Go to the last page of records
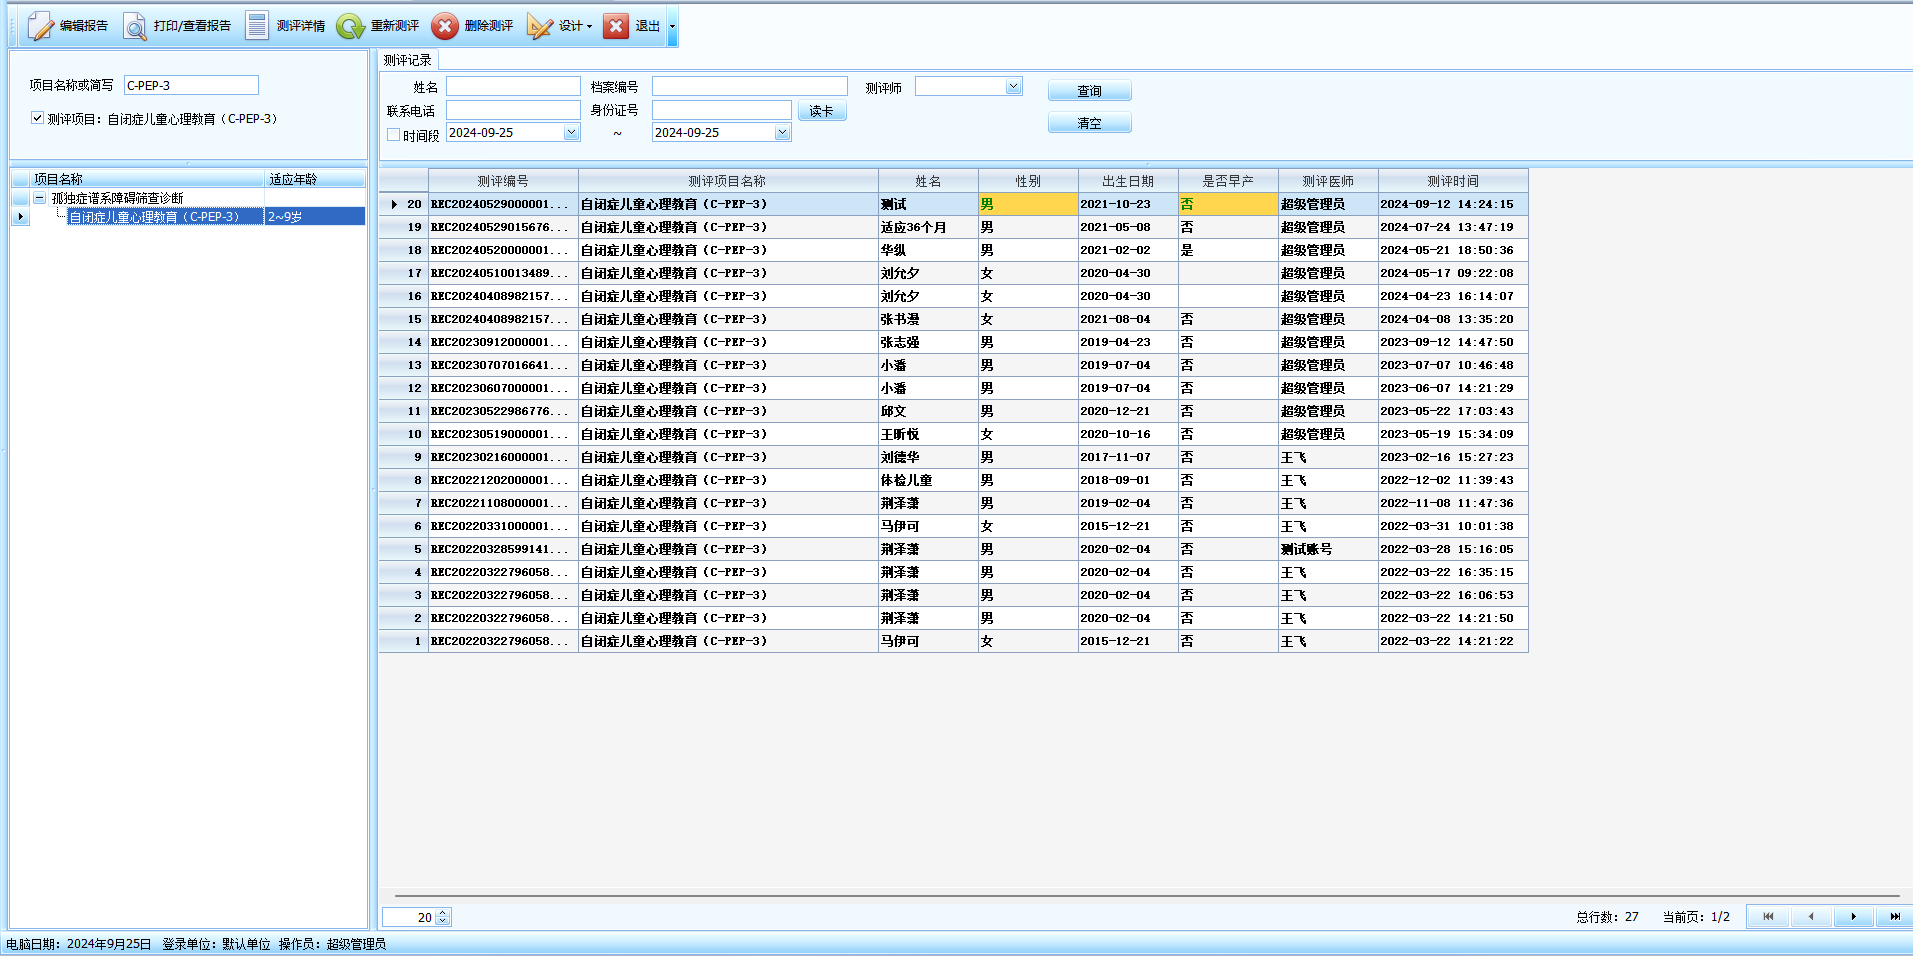Viewport: 1913px width, 956px height. [x=1894, y=916]
